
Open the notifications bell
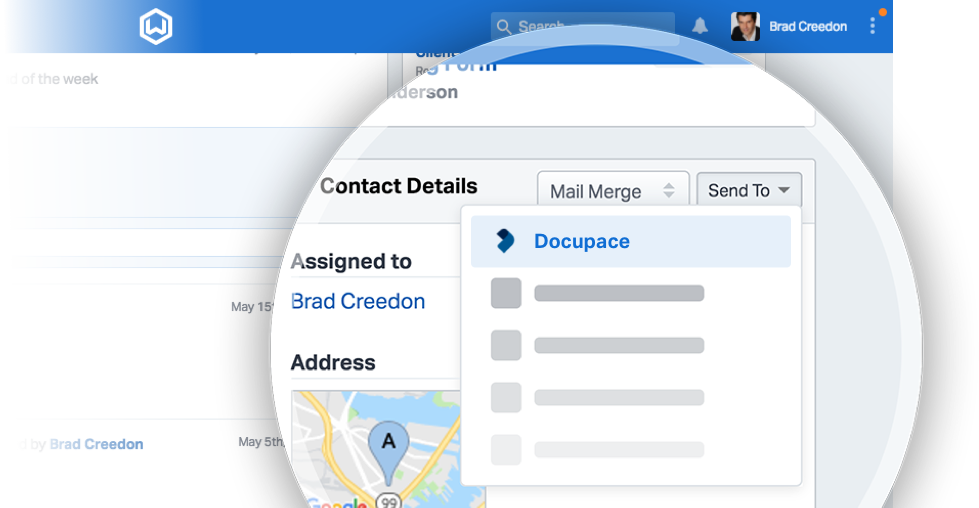(x=700, y=26)
